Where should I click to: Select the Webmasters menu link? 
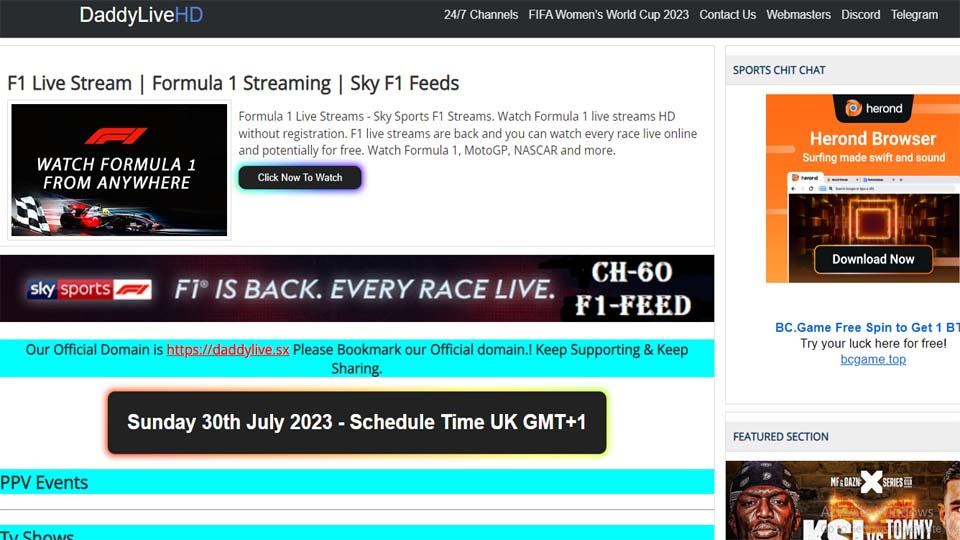[798, 15]
